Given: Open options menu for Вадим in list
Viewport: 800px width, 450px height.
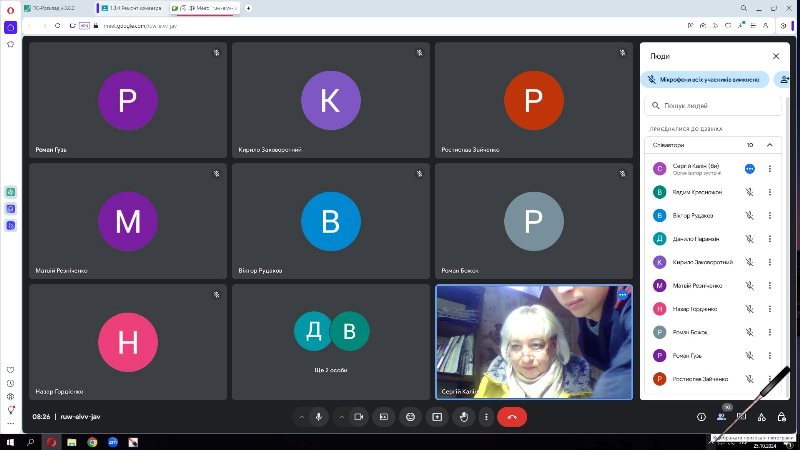Looking at the screenshot, I should tap(769, 192).
